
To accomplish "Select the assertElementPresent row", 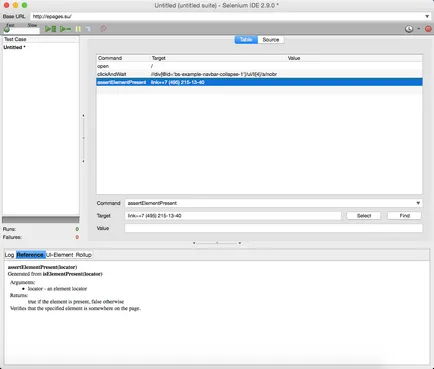I will tap(259, 82).
